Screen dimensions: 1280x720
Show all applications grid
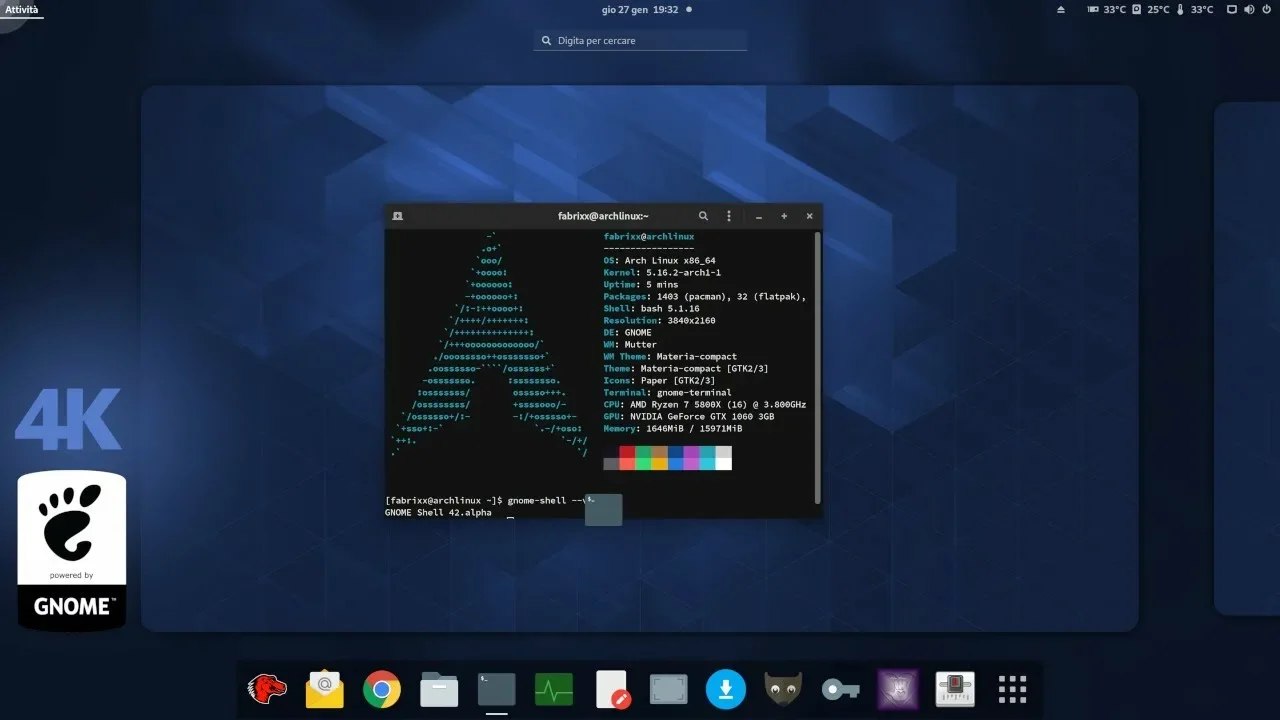tap(1012, 689)
